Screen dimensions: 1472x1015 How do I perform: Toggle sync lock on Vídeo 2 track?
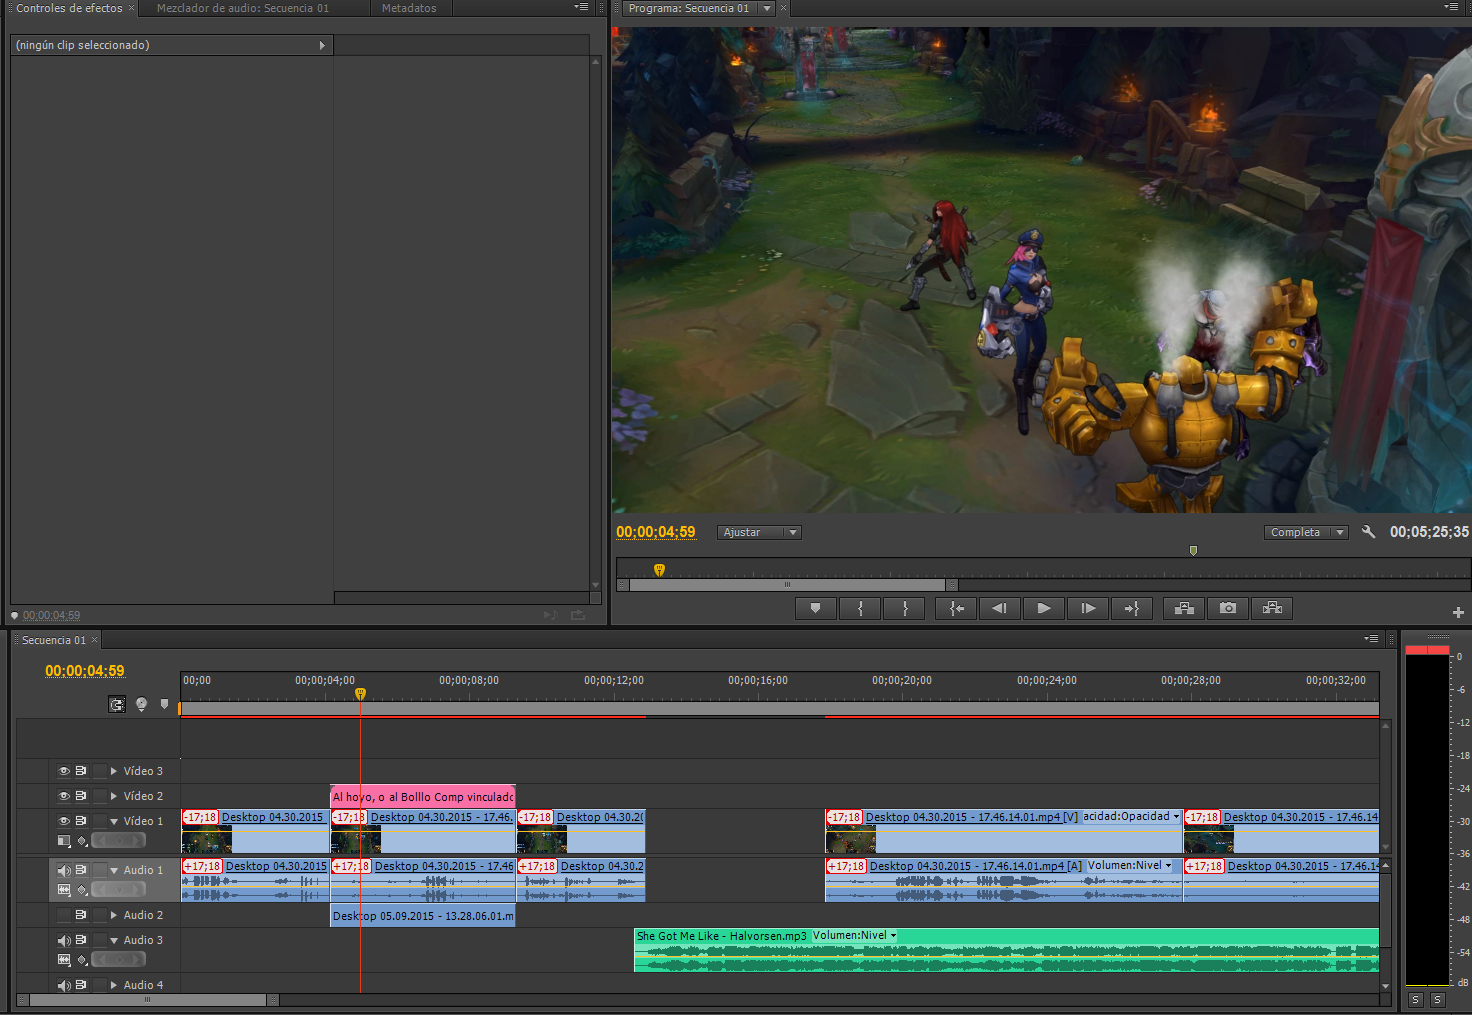[81, 796]
